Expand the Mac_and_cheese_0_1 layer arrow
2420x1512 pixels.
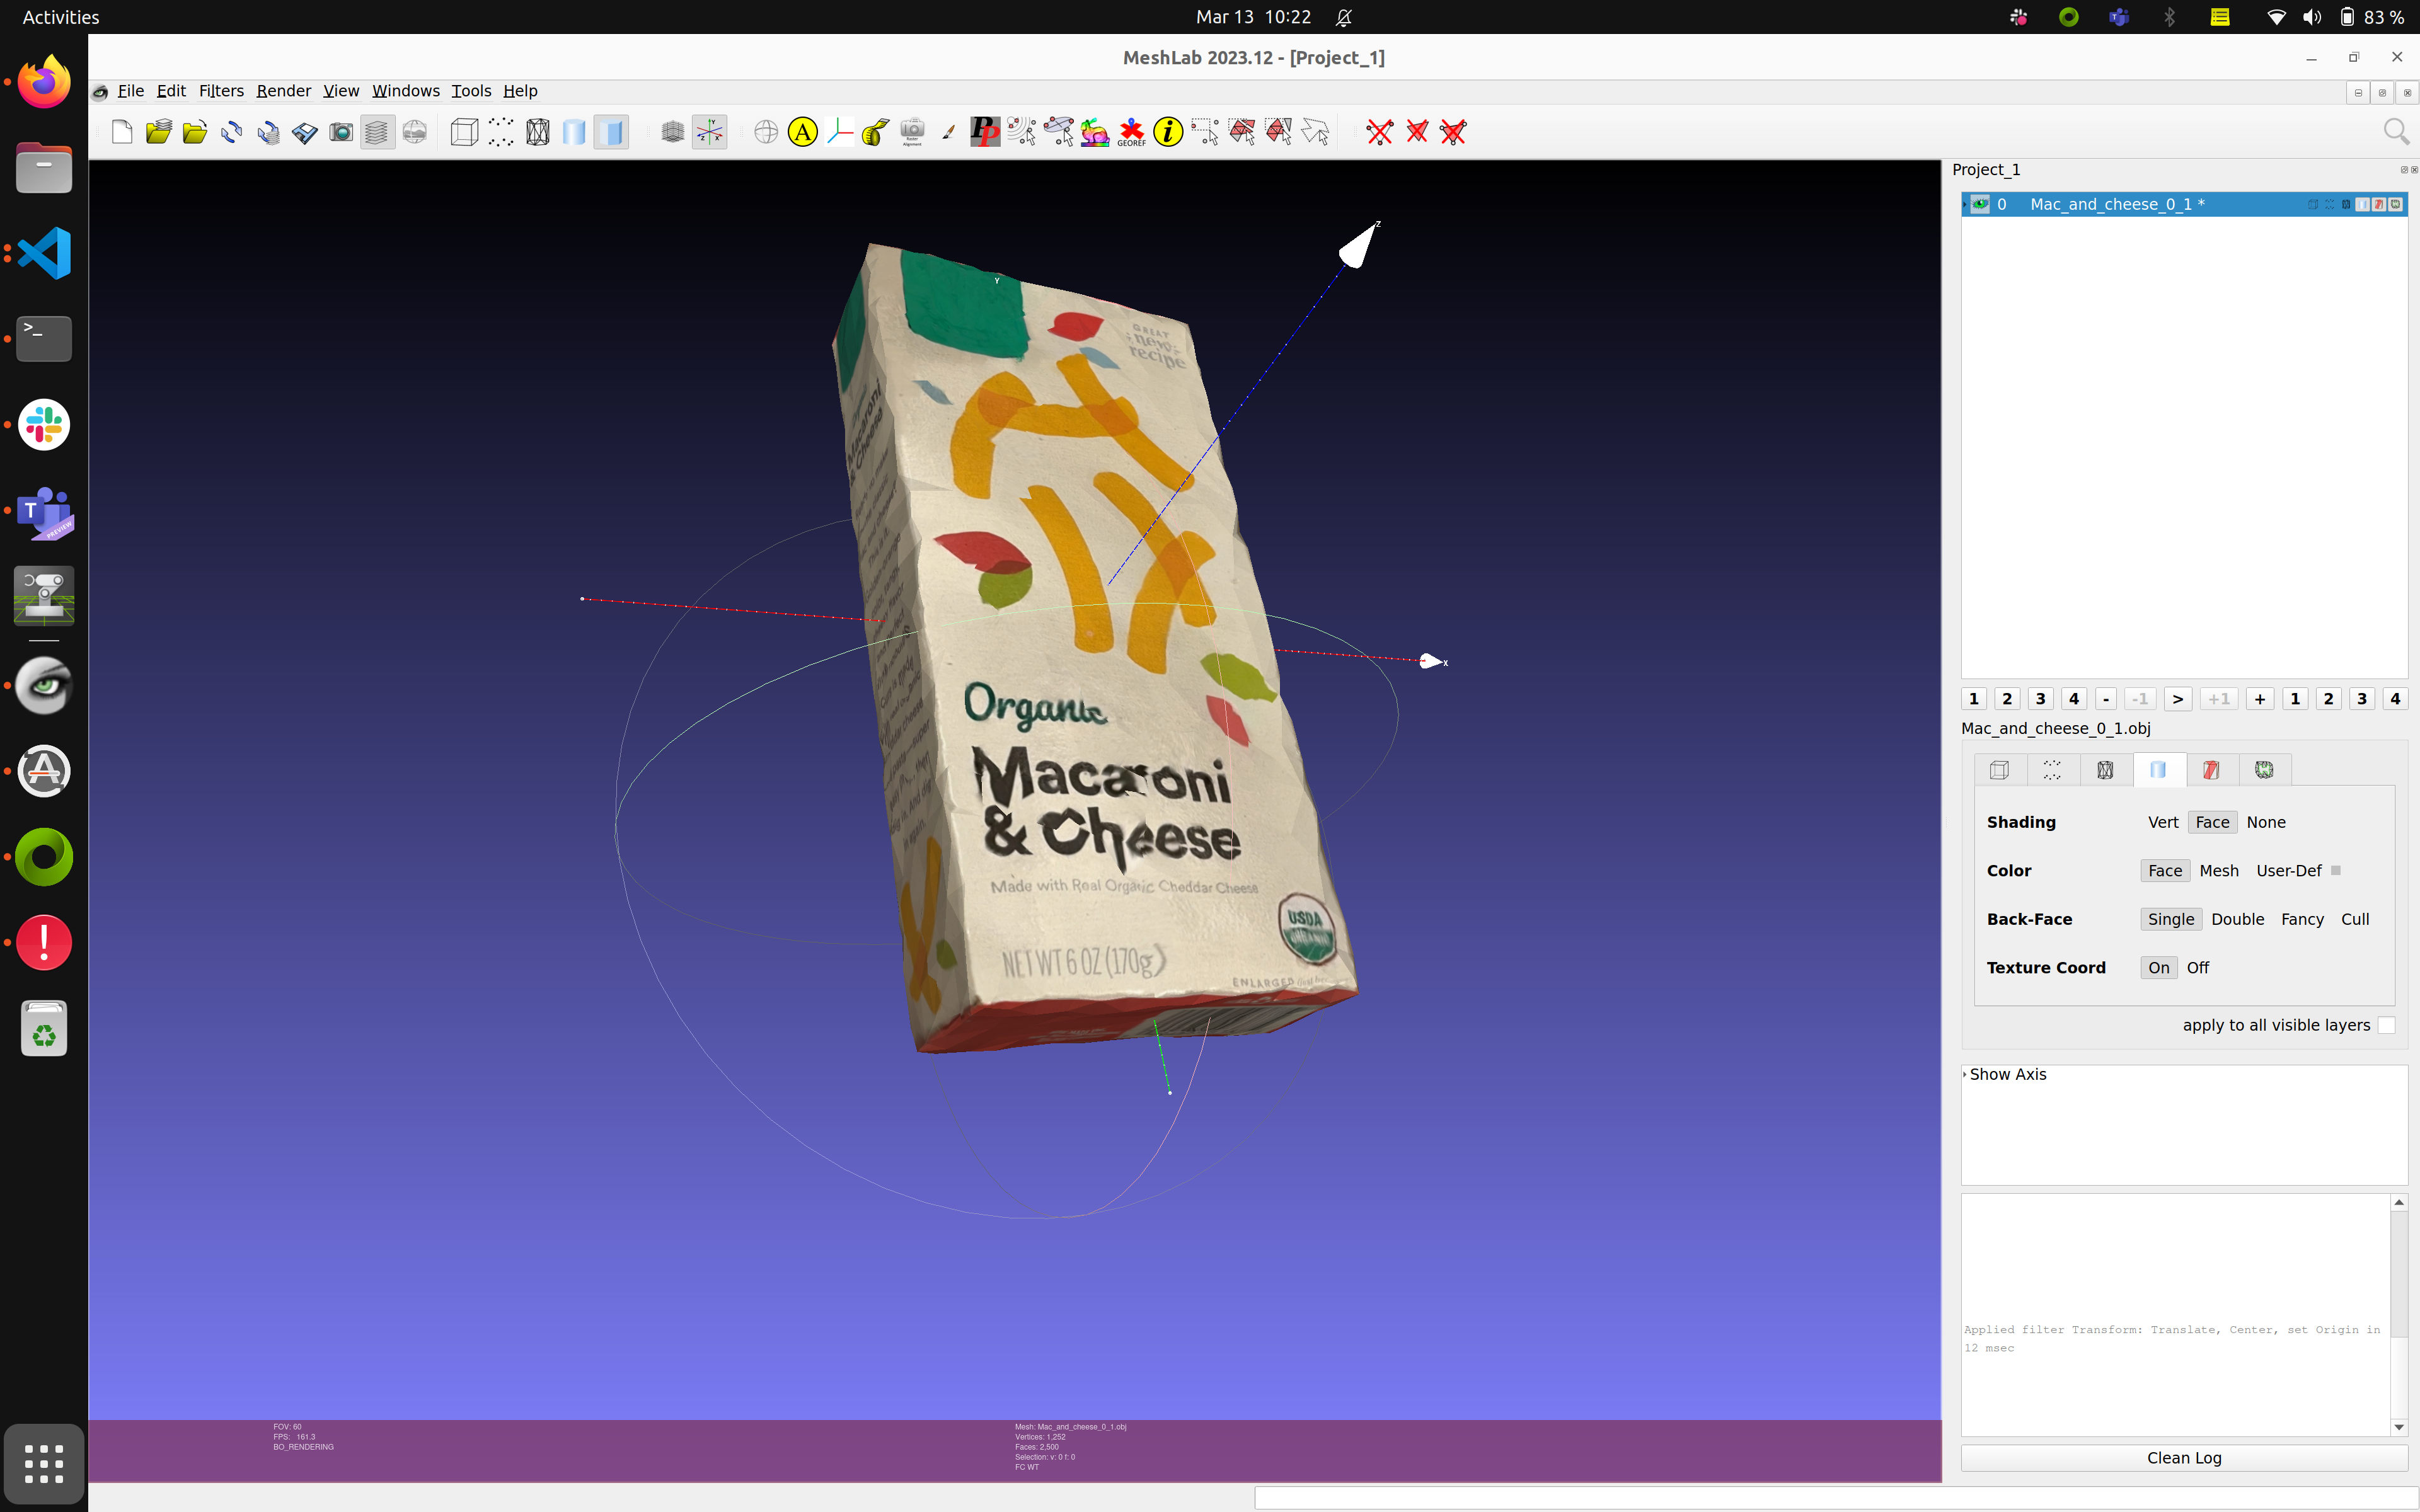coord(1965,204)
